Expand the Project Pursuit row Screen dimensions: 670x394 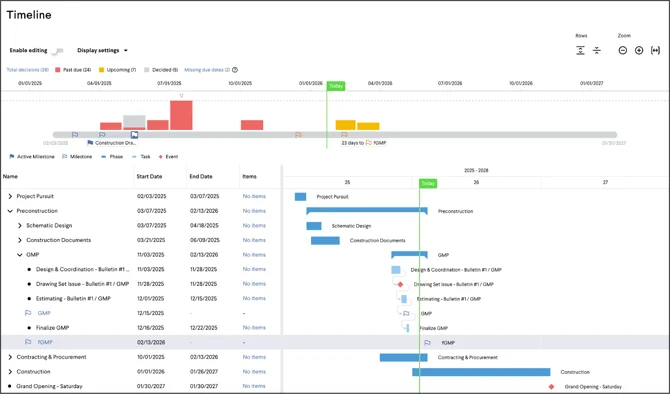10,196
